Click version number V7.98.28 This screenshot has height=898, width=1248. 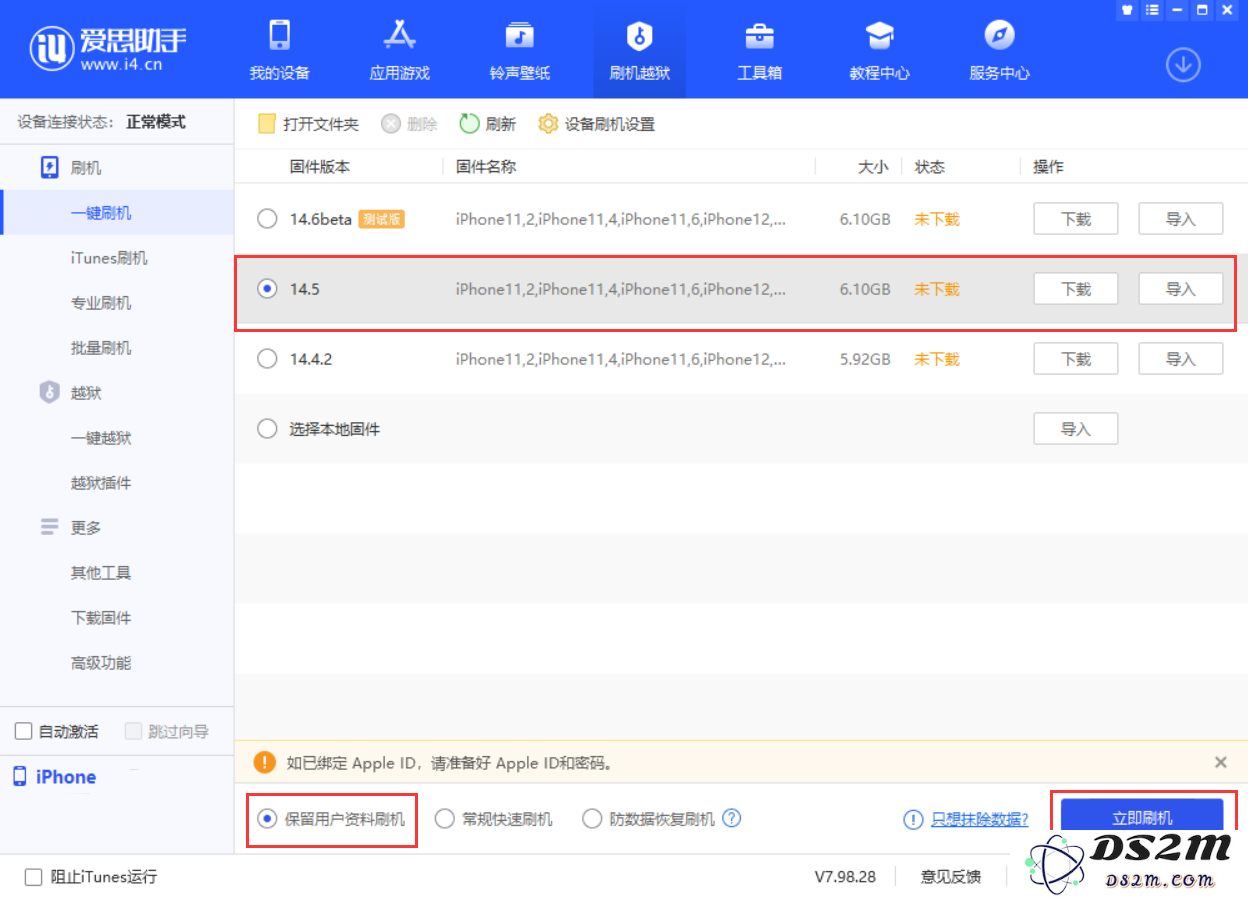845,877
